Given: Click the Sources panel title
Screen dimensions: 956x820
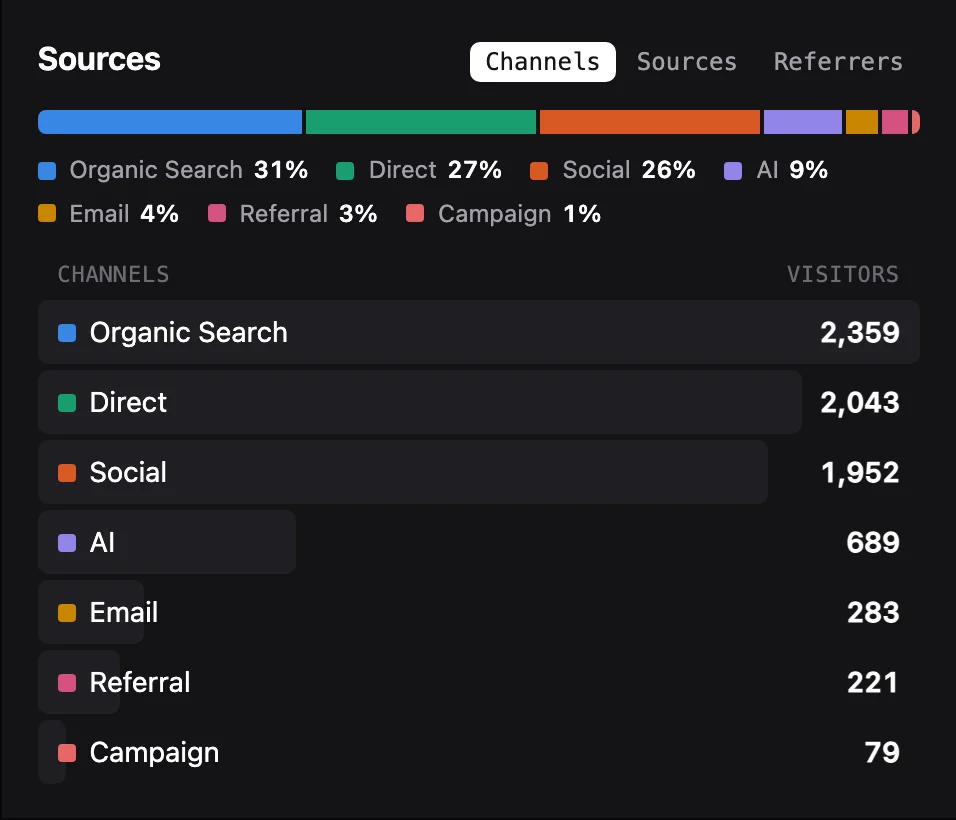Looking at the screenshot, I should tap(99, 59).
